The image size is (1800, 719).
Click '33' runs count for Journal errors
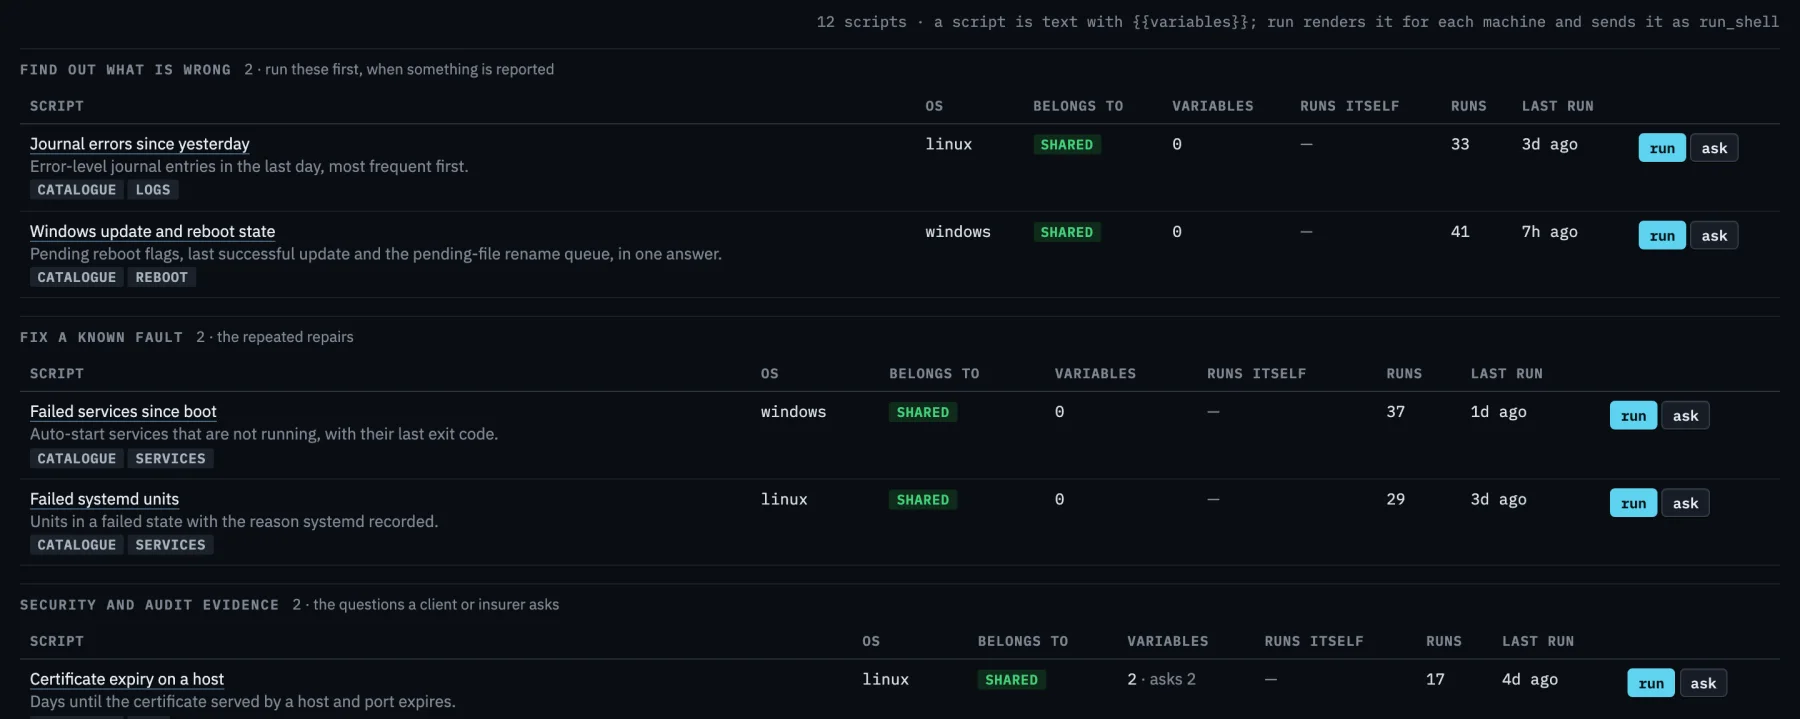1460,144
